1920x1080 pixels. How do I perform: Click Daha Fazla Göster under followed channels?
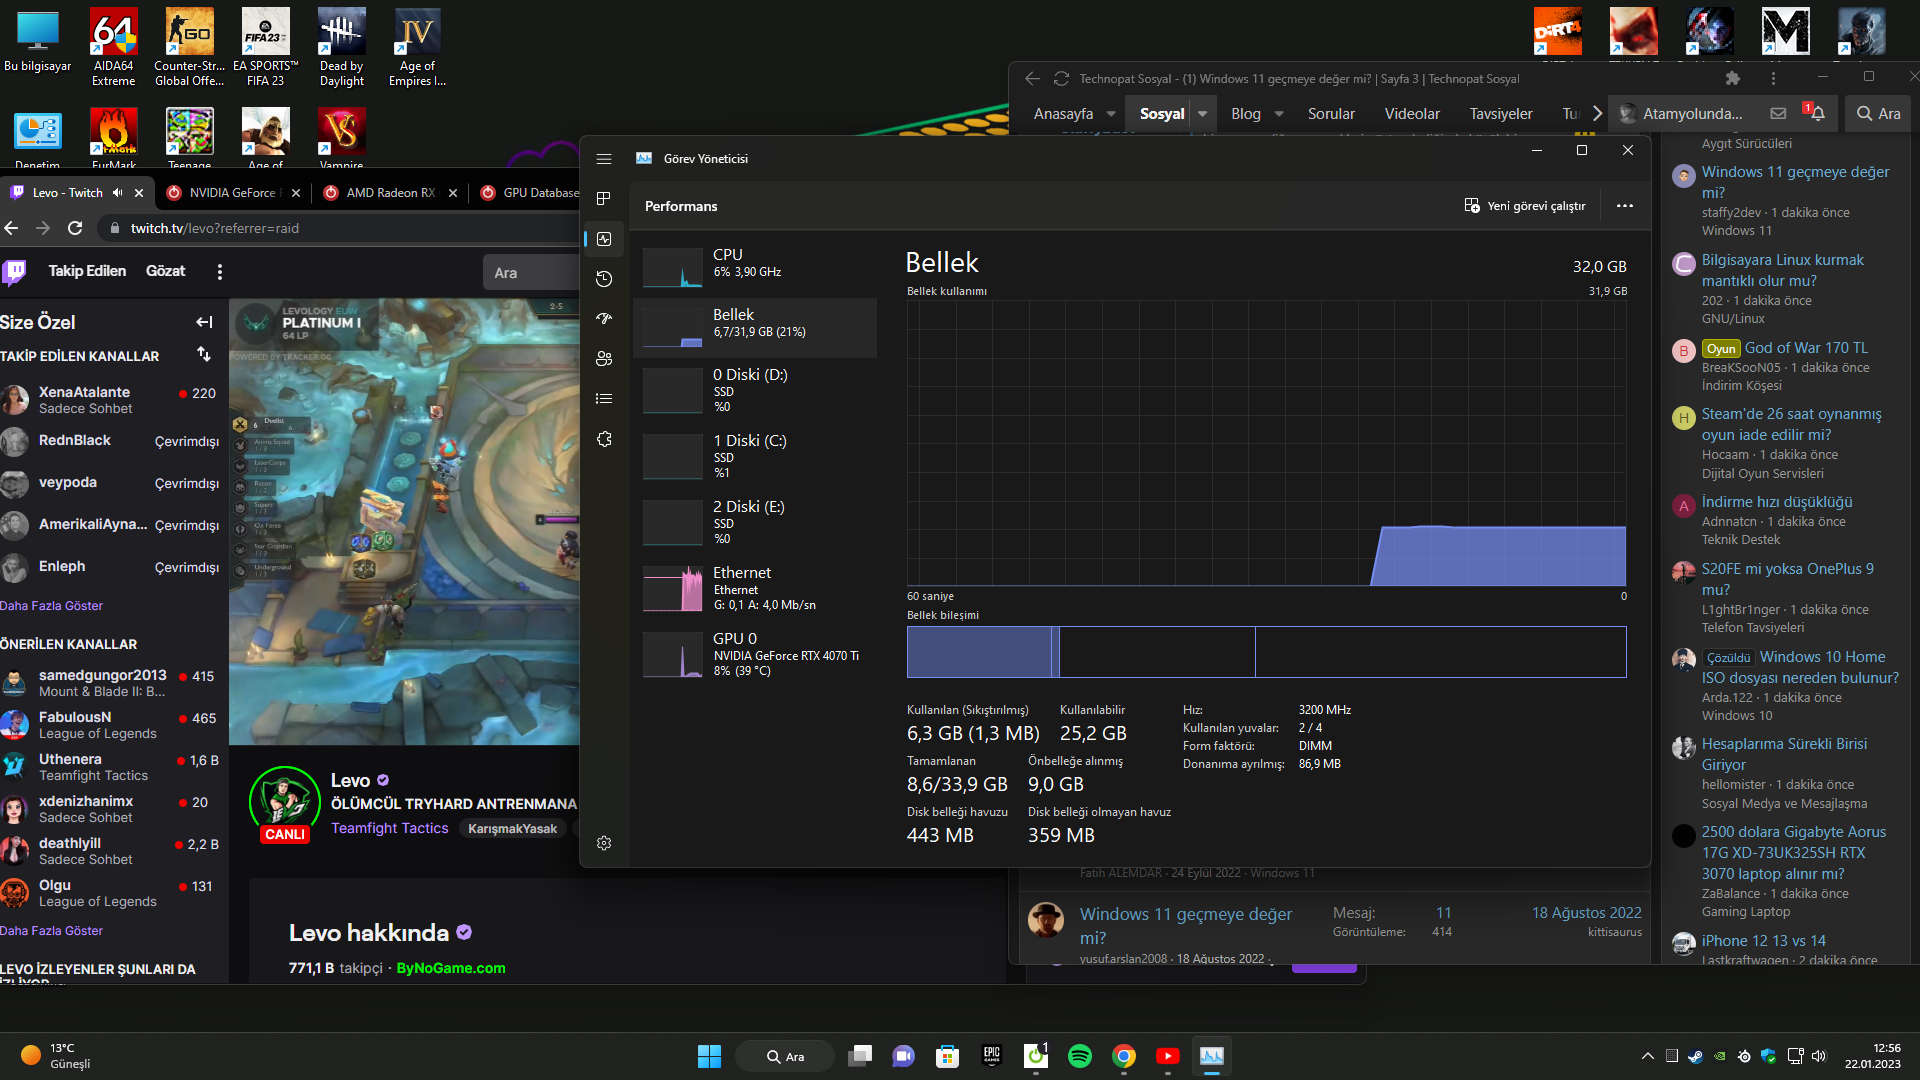point(52,606)
